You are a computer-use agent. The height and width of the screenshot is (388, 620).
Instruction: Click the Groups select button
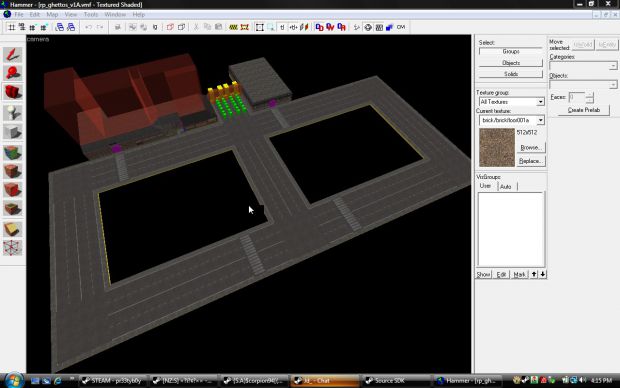click(510, 51)
